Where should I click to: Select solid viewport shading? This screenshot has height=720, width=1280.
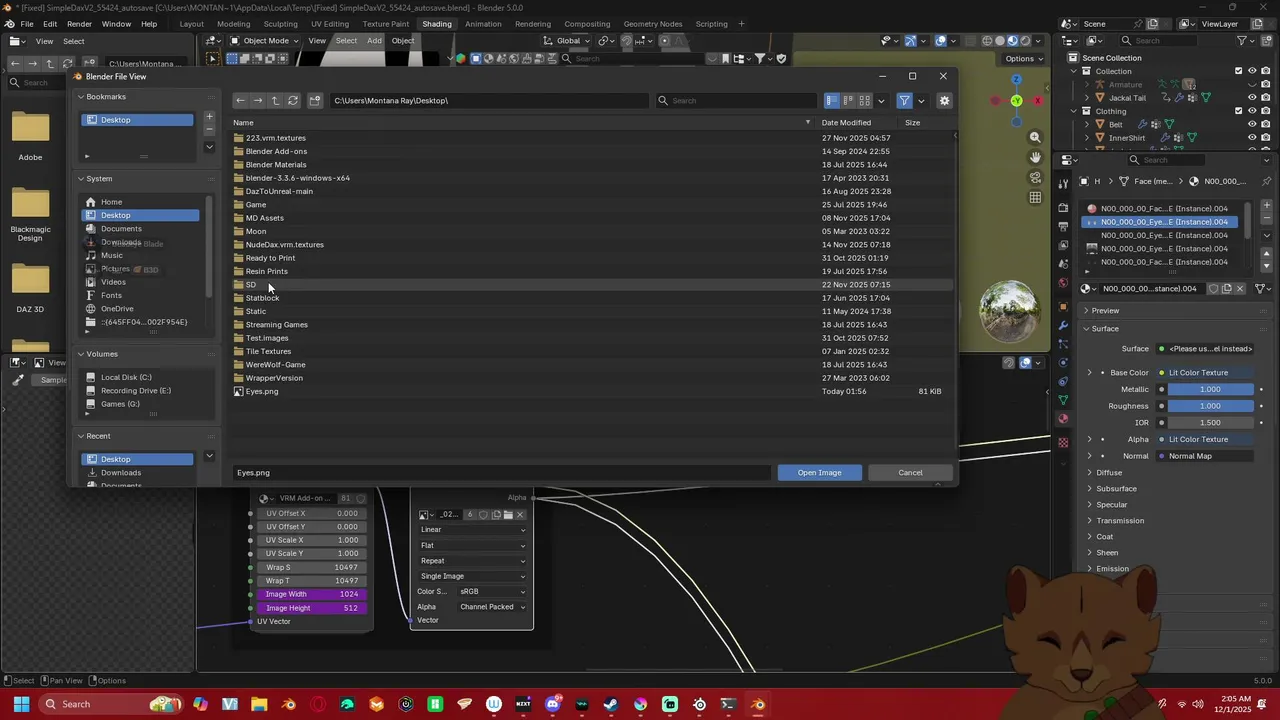point(1000,41)
